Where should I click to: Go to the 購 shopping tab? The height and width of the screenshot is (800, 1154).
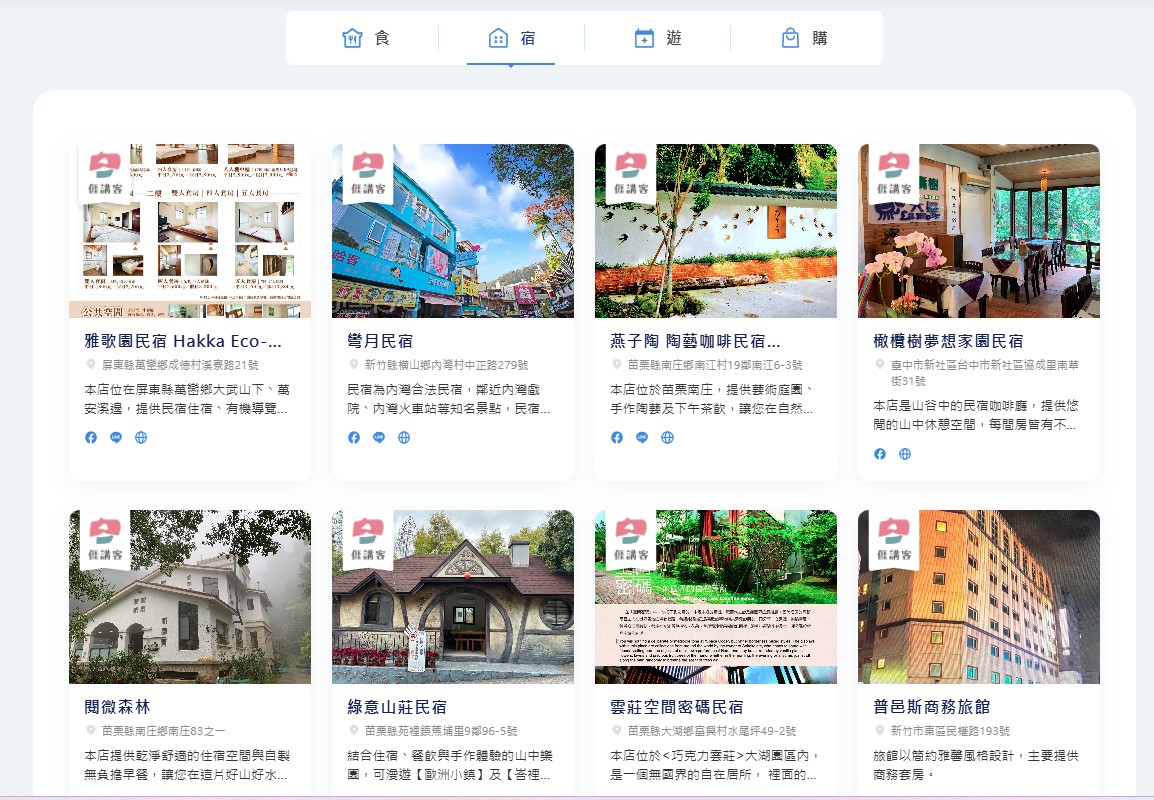point(804,38)
